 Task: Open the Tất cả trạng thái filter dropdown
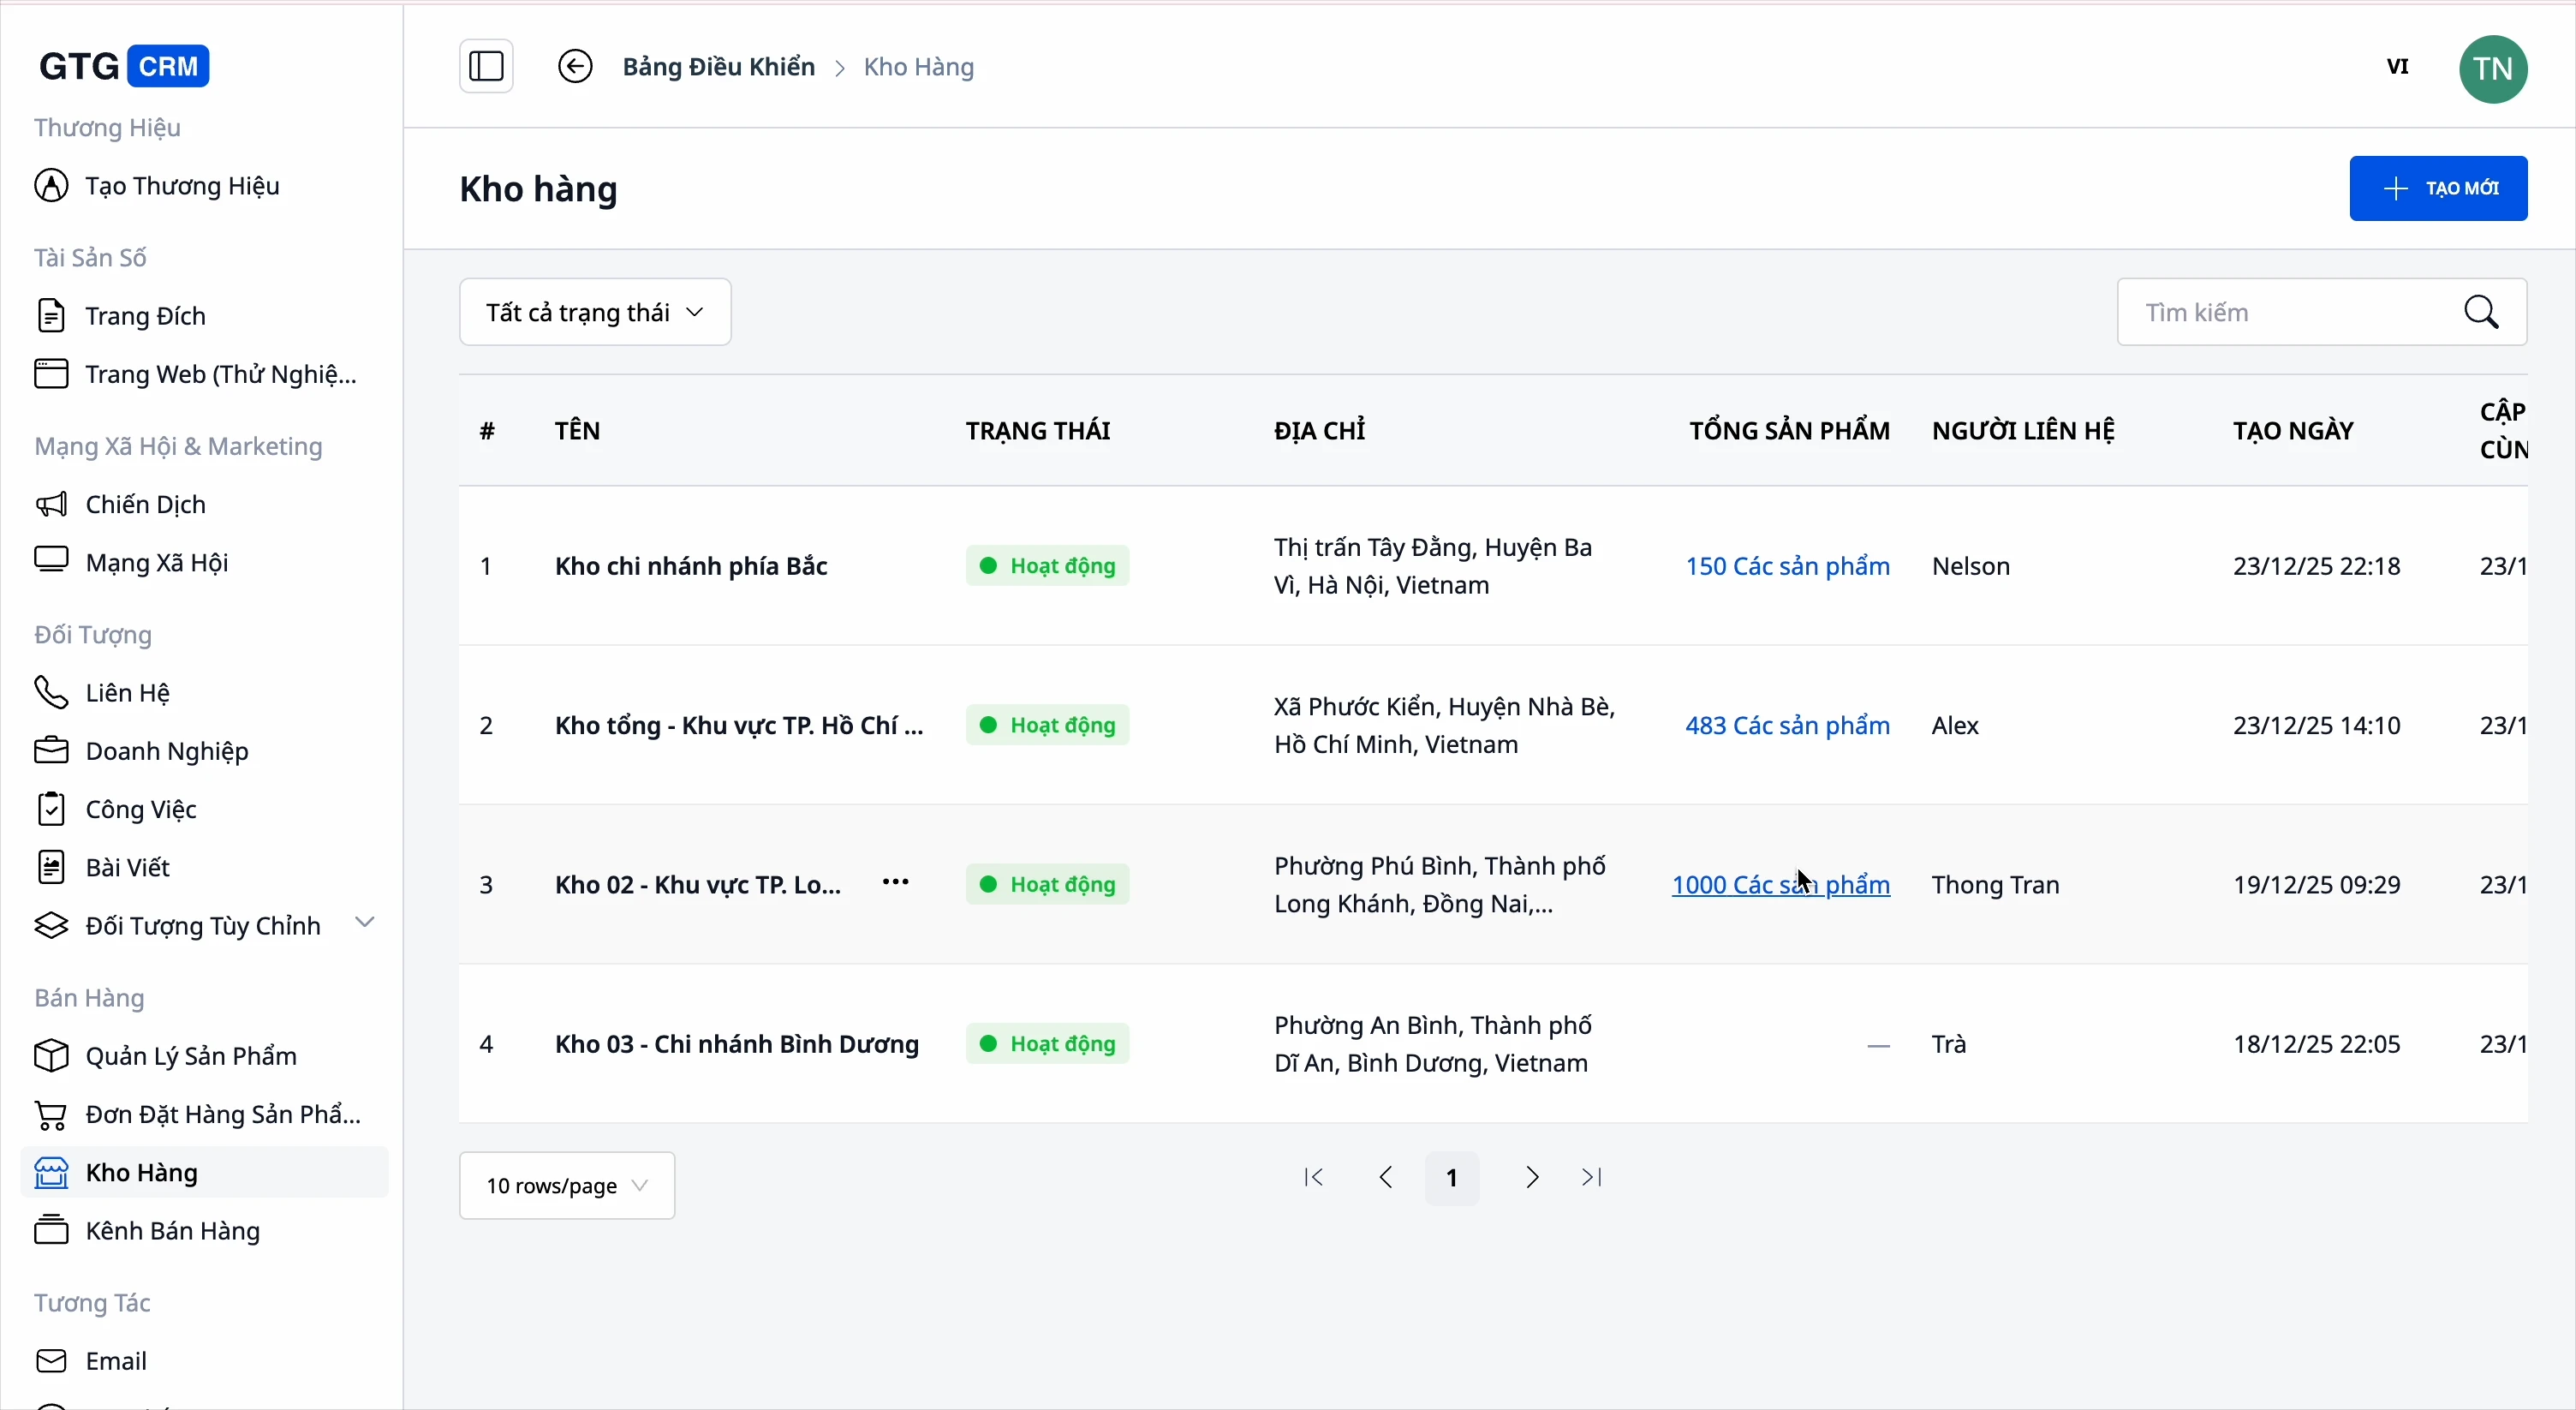click(x=595, y=313)
